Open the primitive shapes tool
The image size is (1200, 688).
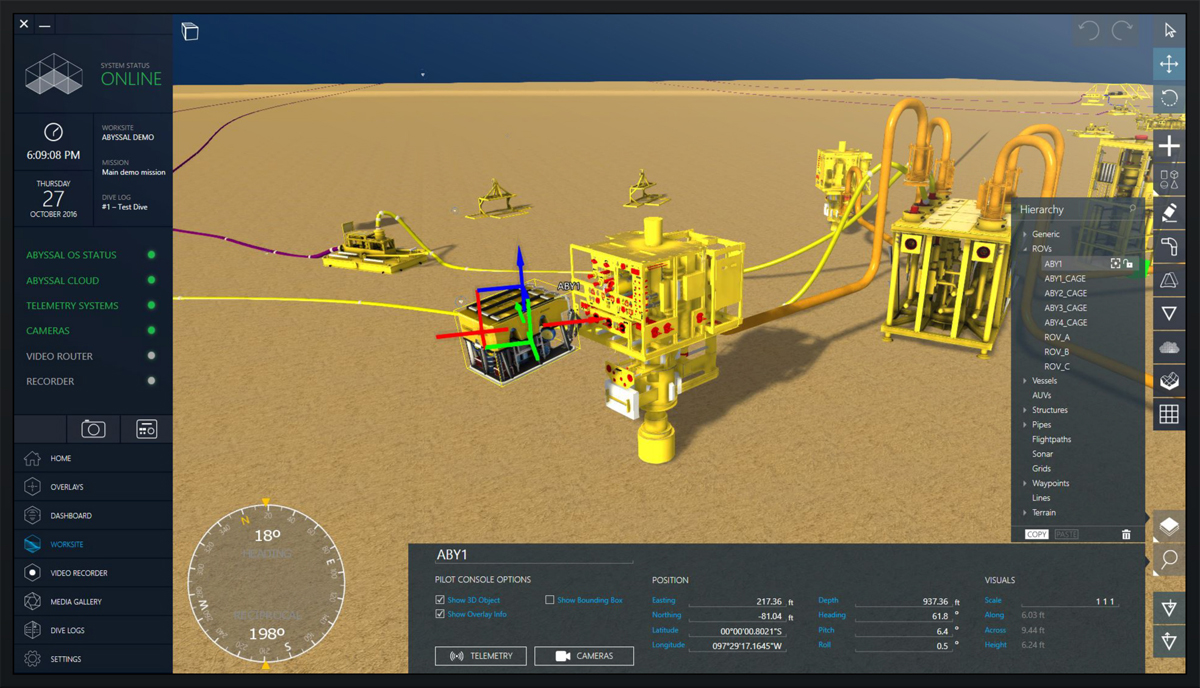click(1169, 180)
